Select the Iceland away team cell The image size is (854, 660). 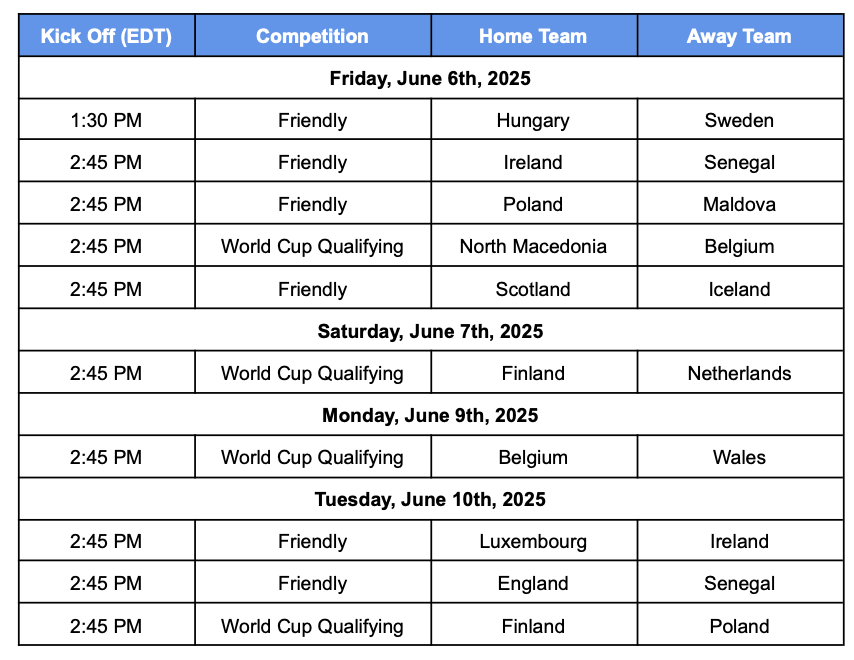[x=740, y=289]
